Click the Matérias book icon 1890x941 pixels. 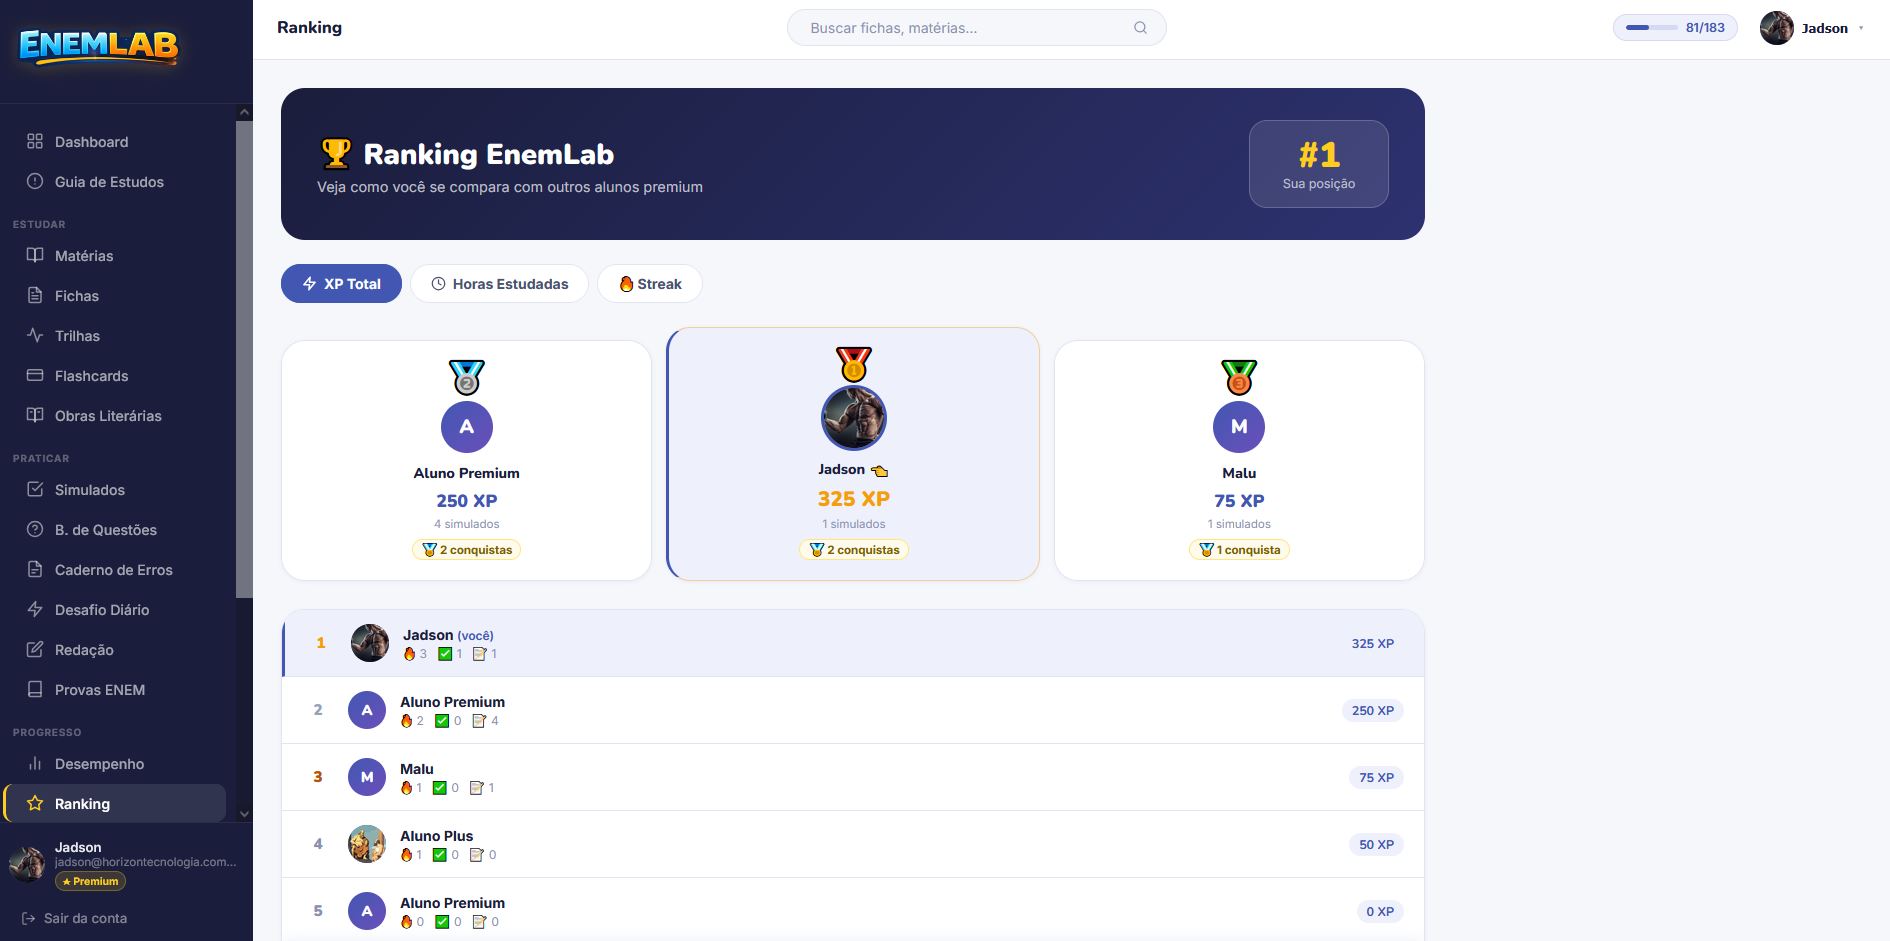coord(35,256)
